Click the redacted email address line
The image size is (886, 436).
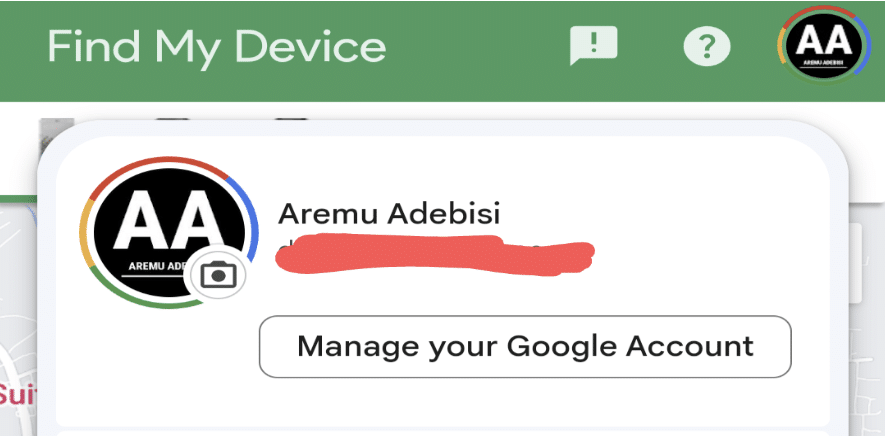tap(434, 254)
